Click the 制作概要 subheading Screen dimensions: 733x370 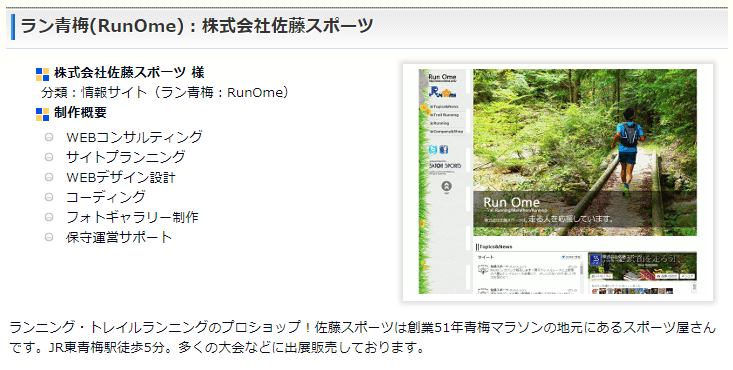80,113
